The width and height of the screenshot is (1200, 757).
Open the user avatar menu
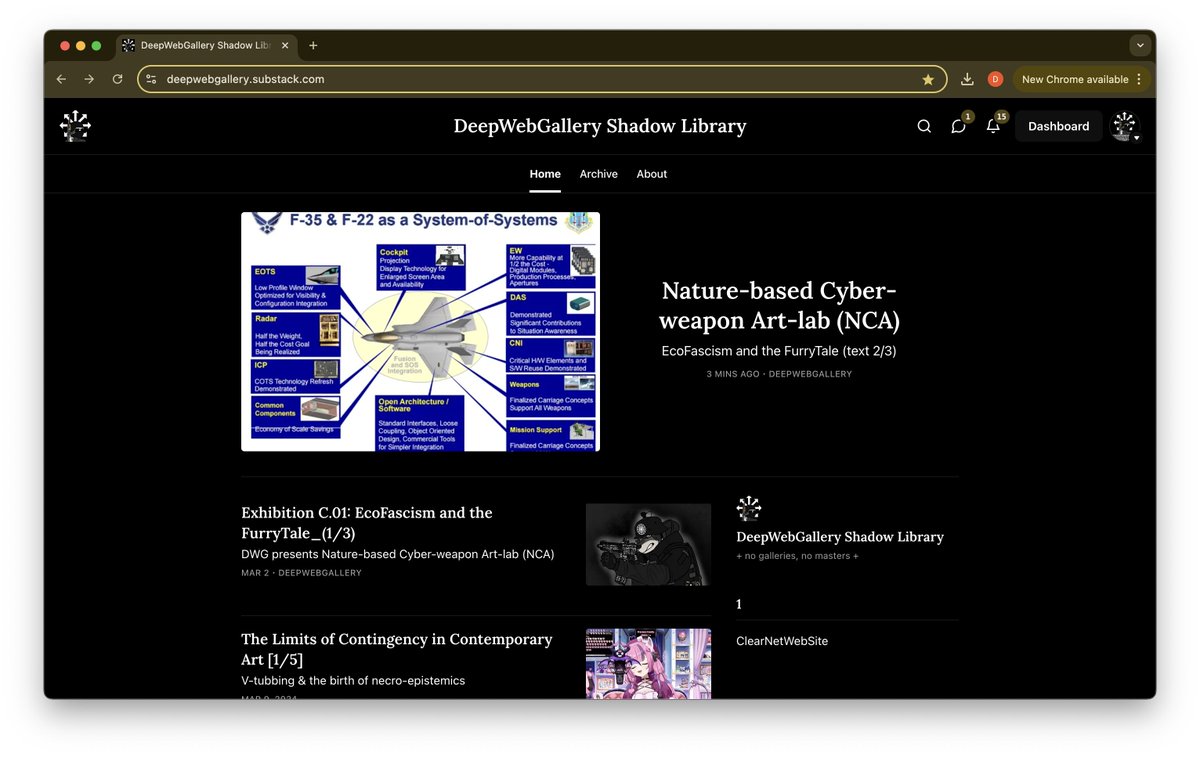(1126, 126)
